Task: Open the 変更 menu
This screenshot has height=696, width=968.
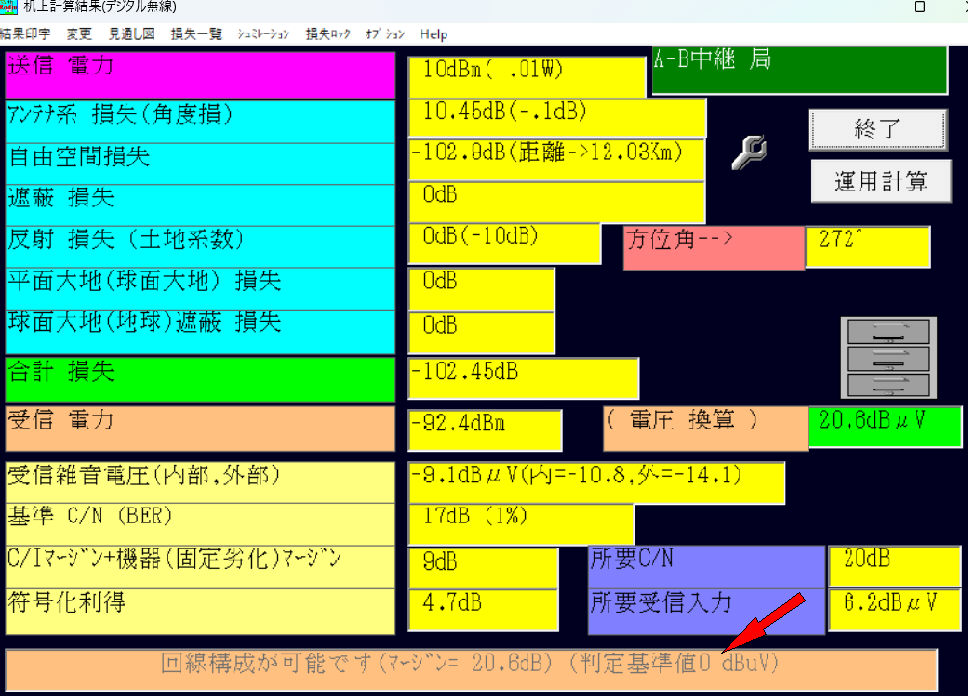Action: (79, 34)
